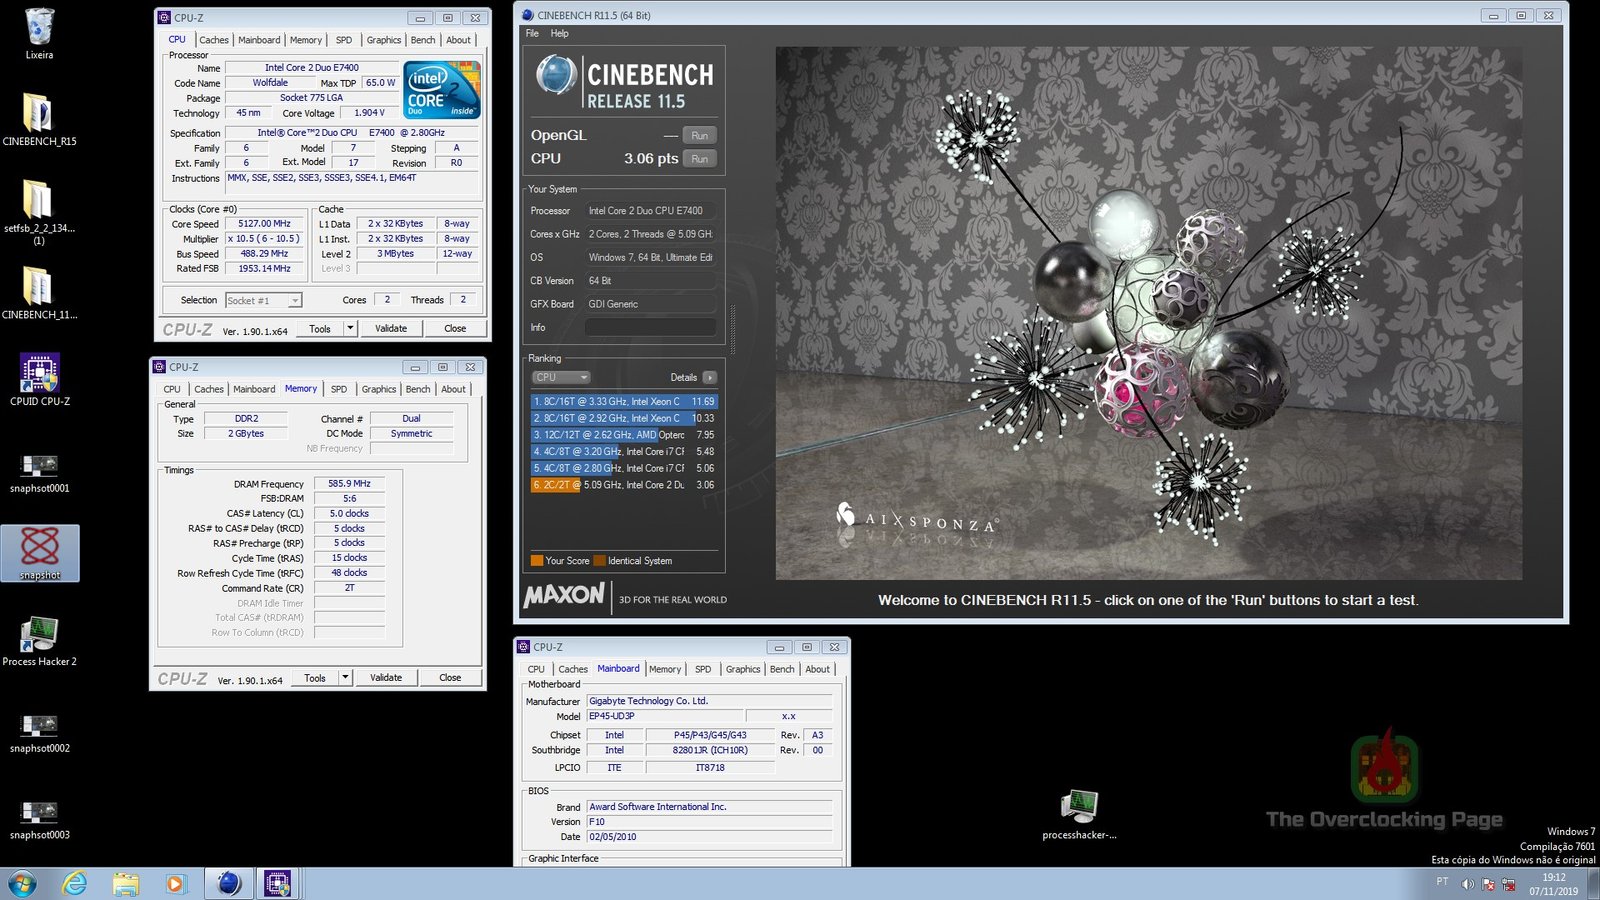Click the Info input field in Cinebench

[650, 327]
